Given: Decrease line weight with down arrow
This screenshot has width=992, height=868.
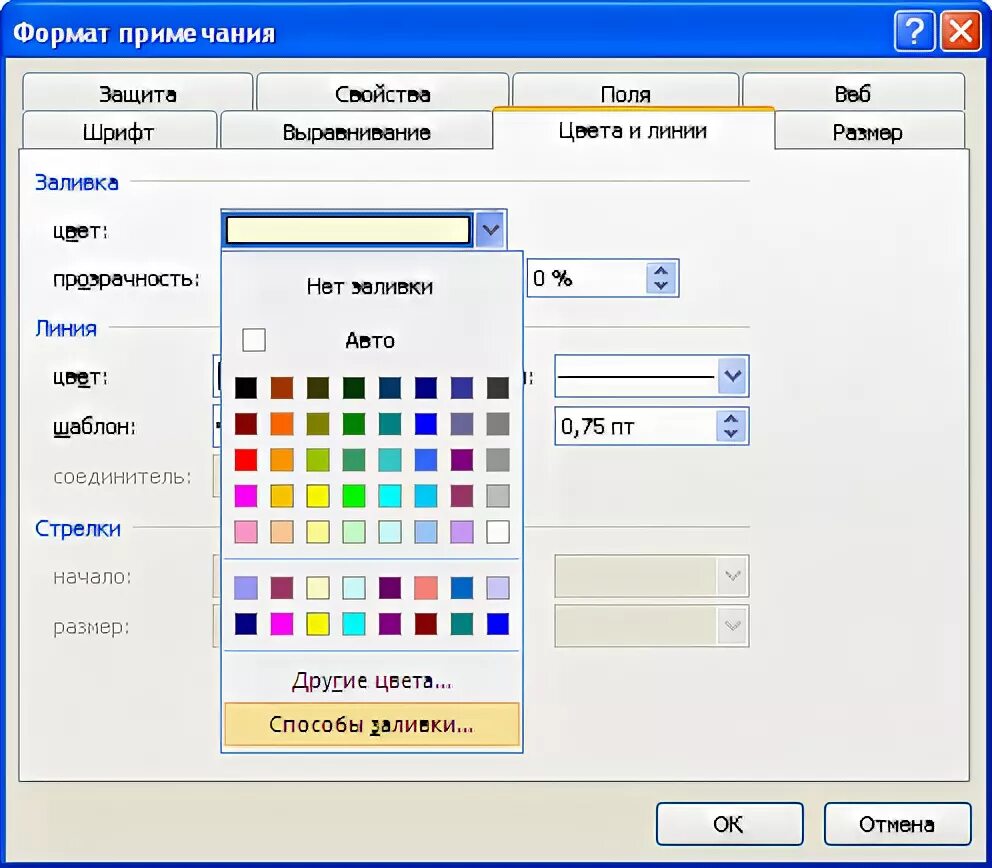Looking at the screenshot, I should [731, 434].
